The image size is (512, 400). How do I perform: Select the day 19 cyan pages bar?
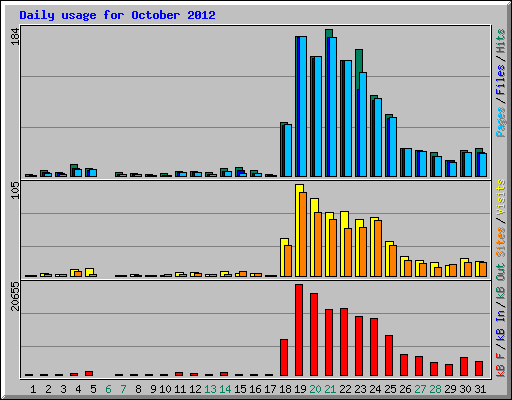pyautogui.click(x=303, y=106)
